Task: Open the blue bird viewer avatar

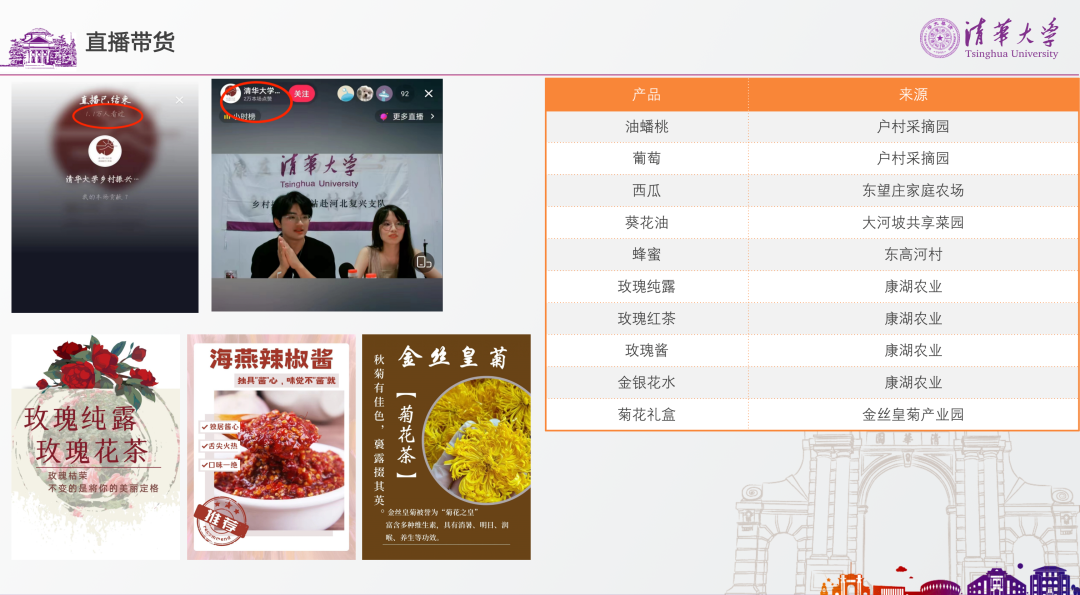Action: point(346,94)
